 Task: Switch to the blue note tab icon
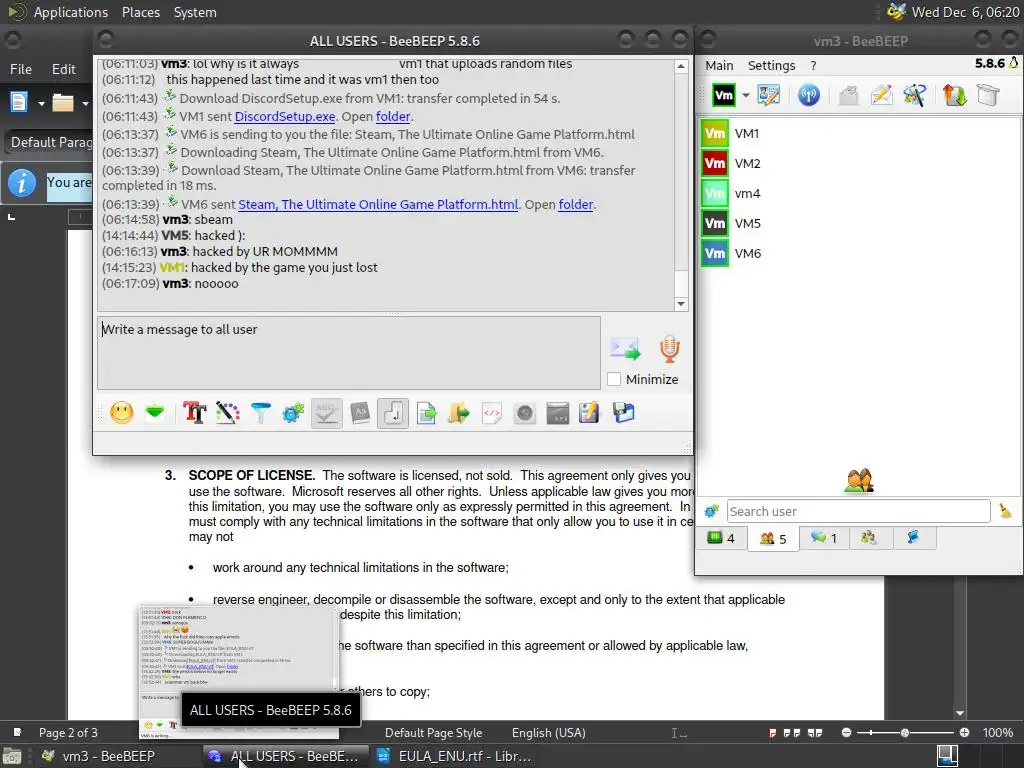click(913, 538)
